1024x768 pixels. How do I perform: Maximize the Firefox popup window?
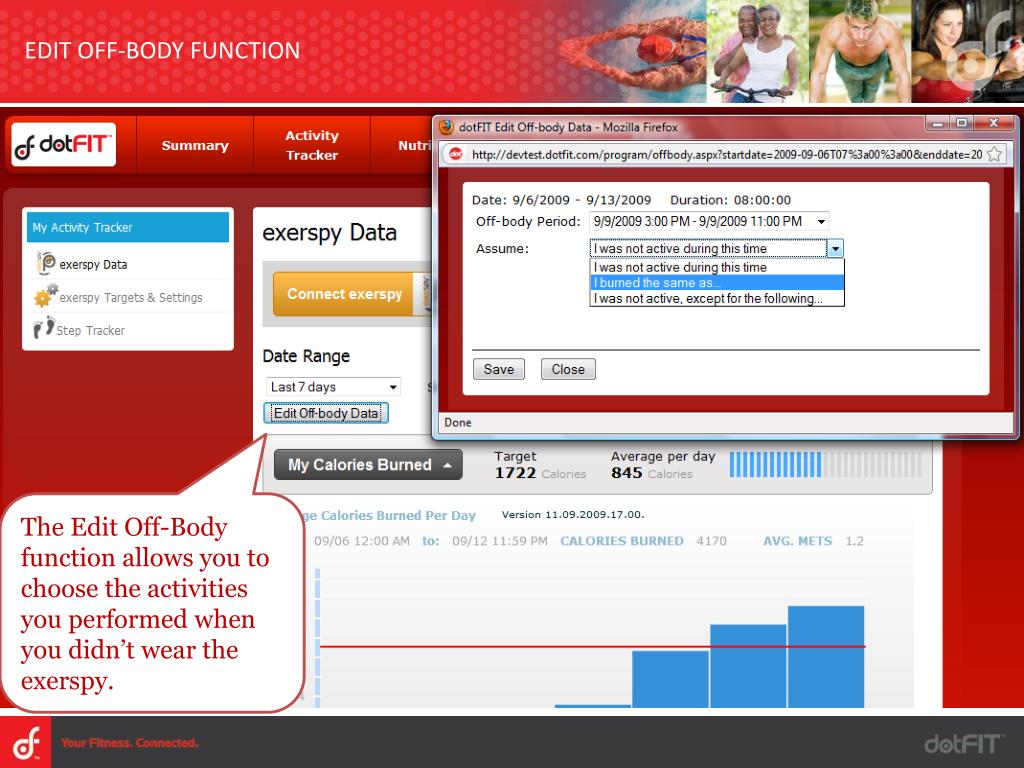962,123
